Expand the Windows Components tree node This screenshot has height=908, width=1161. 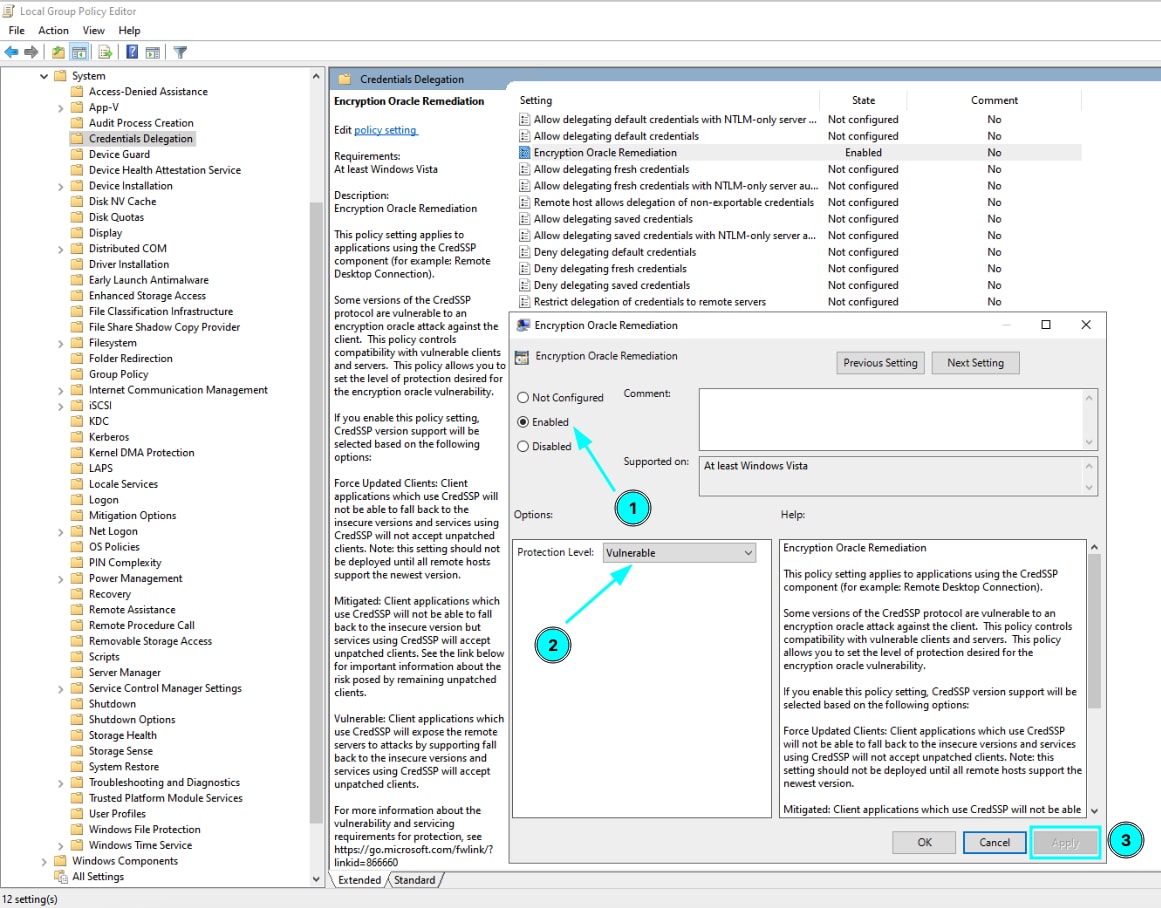44,861
